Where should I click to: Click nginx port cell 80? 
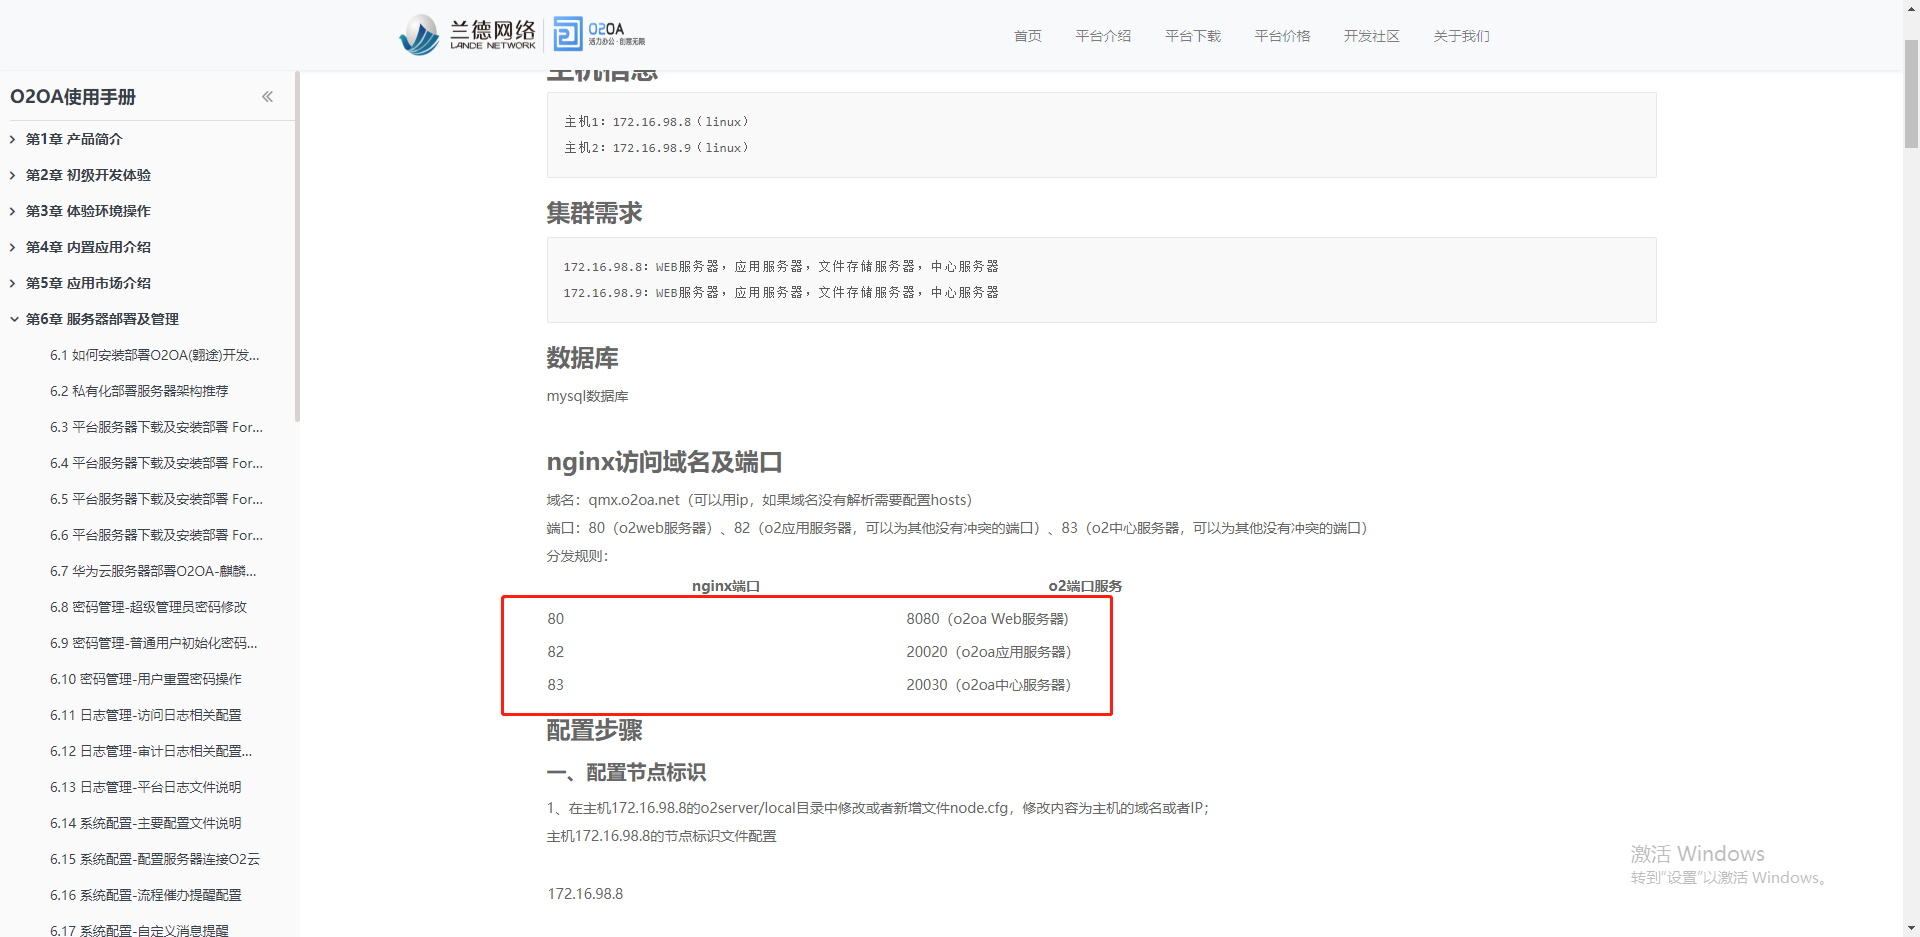tap(556, 619)
